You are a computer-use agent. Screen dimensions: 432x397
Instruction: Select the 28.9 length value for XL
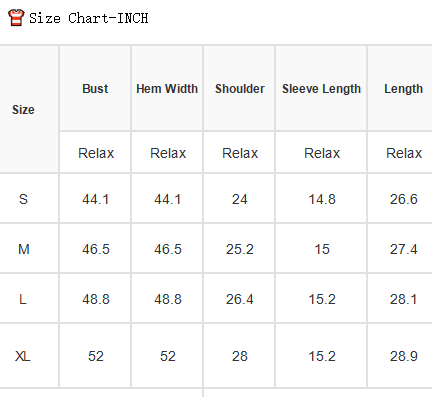(404, 356)
